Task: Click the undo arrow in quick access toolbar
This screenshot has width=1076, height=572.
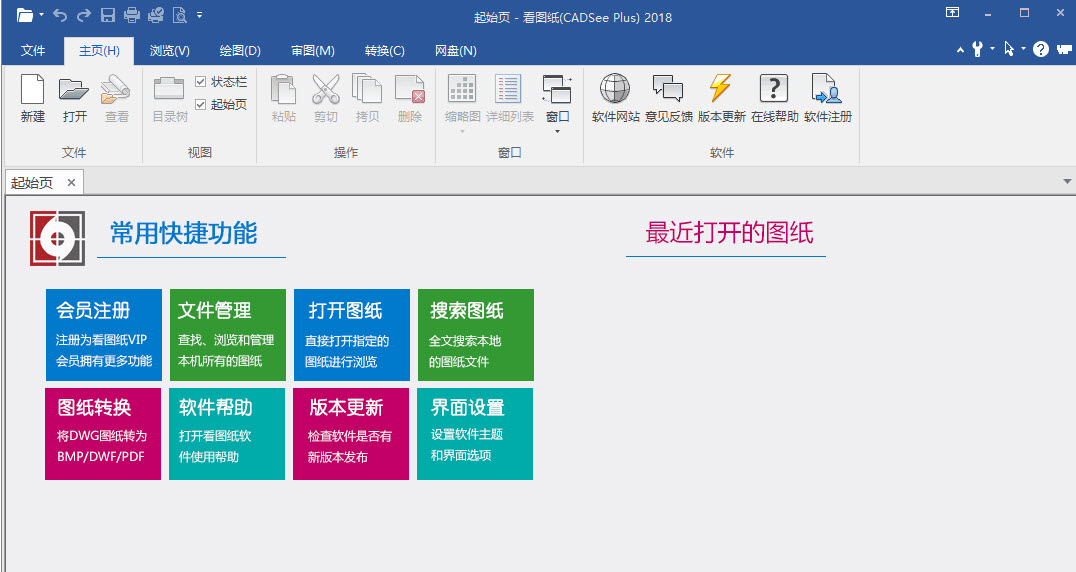Action: pos(60,14)
